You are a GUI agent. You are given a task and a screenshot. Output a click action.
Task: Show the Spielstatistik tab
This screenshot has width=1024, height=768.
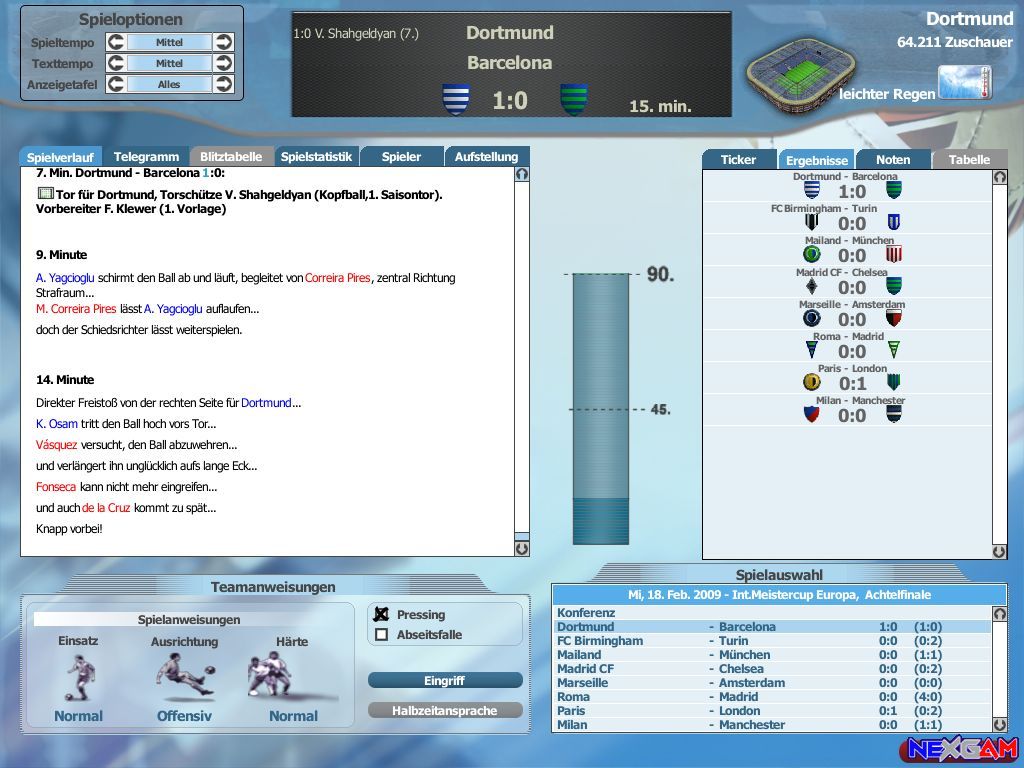click(x=316, y=157)
